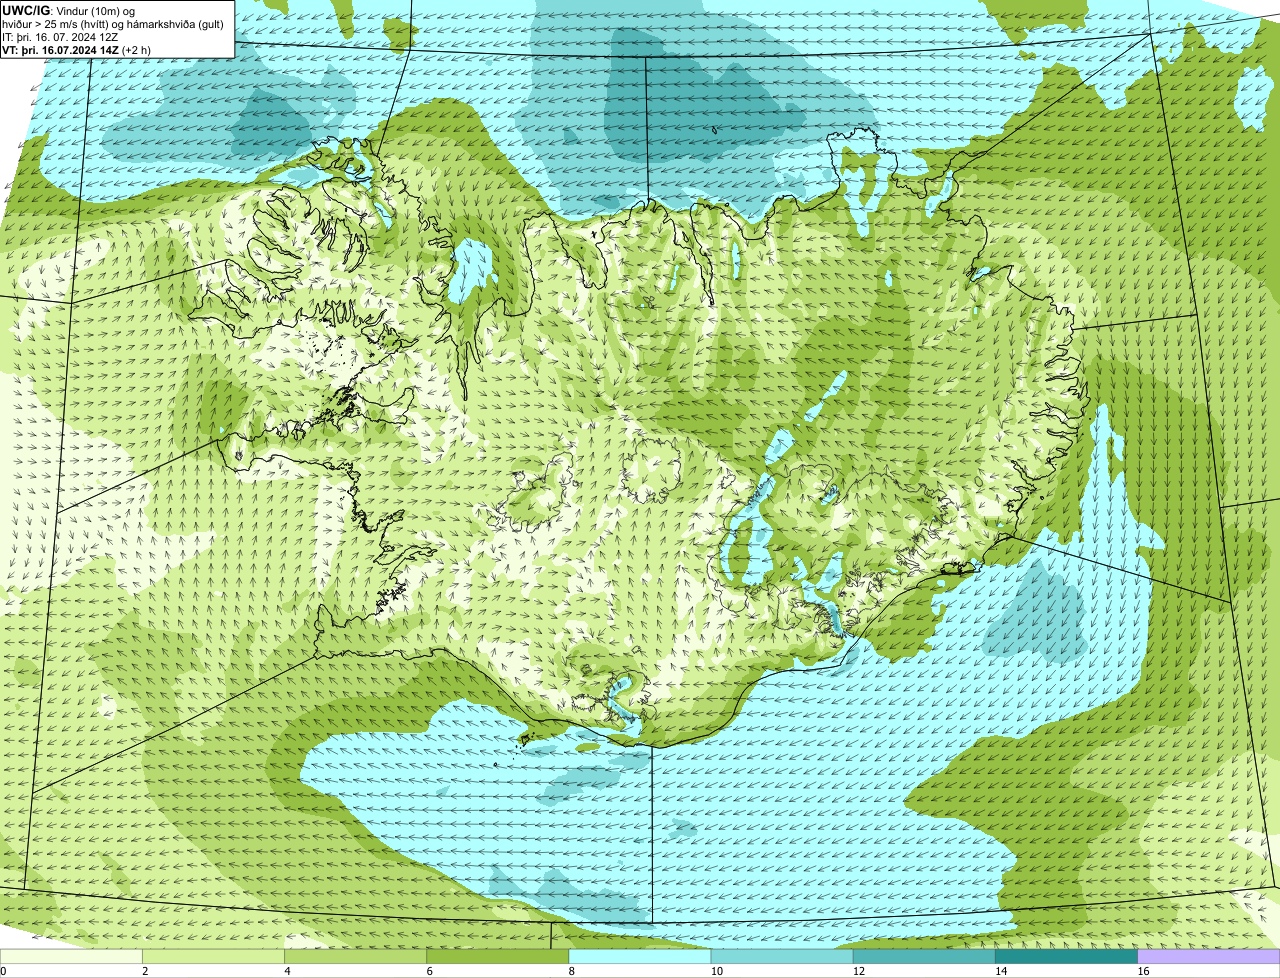Select the dark teal 14–16 m/s swatch
The height and width of the screenshot is (978, 1280).
coord(1067,957)
